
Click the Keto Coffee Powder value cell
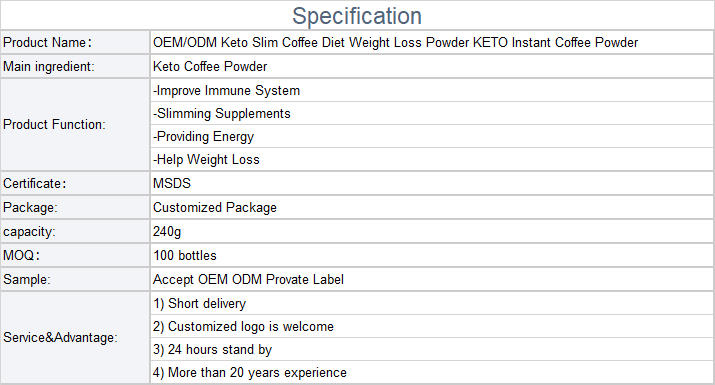[x=432, y=67]
